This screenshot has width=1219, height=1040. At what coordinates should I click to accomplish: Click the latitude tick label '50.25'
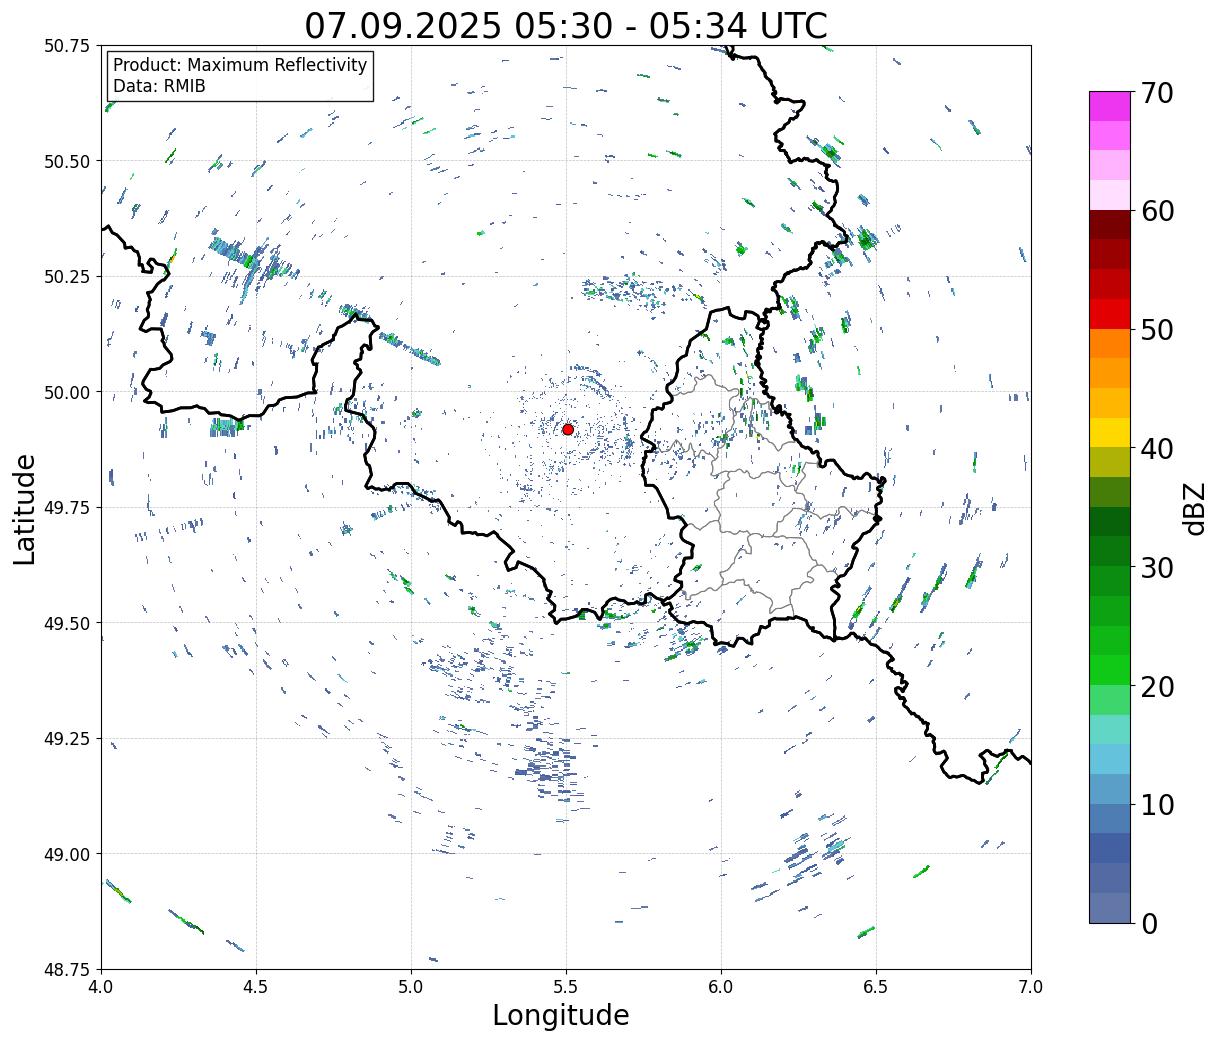67,277
